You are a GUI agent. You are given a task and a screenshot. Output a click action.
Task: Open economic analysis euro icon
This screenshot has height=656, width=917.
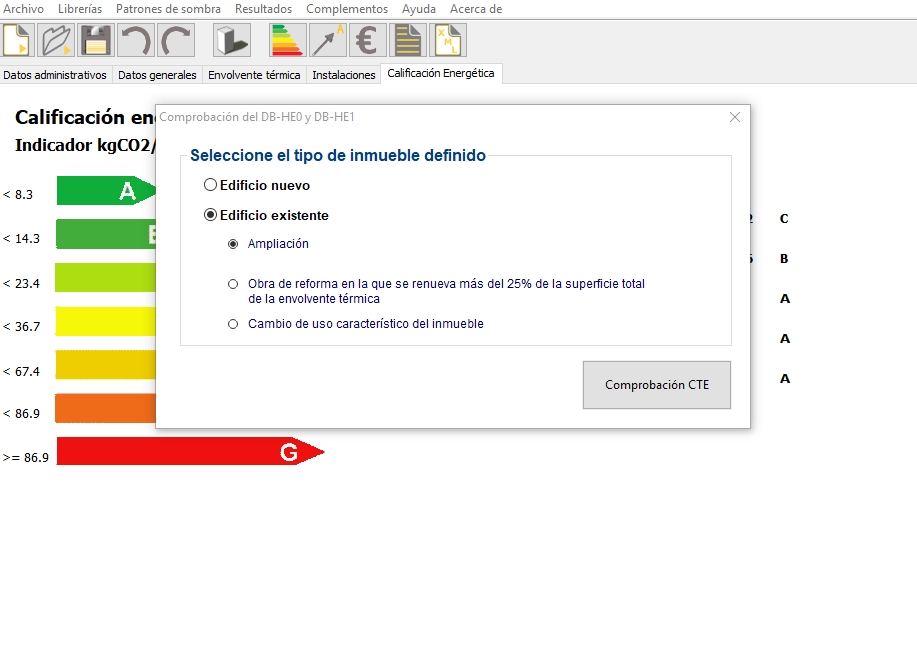pyautogui.click(x=367, y=41)
